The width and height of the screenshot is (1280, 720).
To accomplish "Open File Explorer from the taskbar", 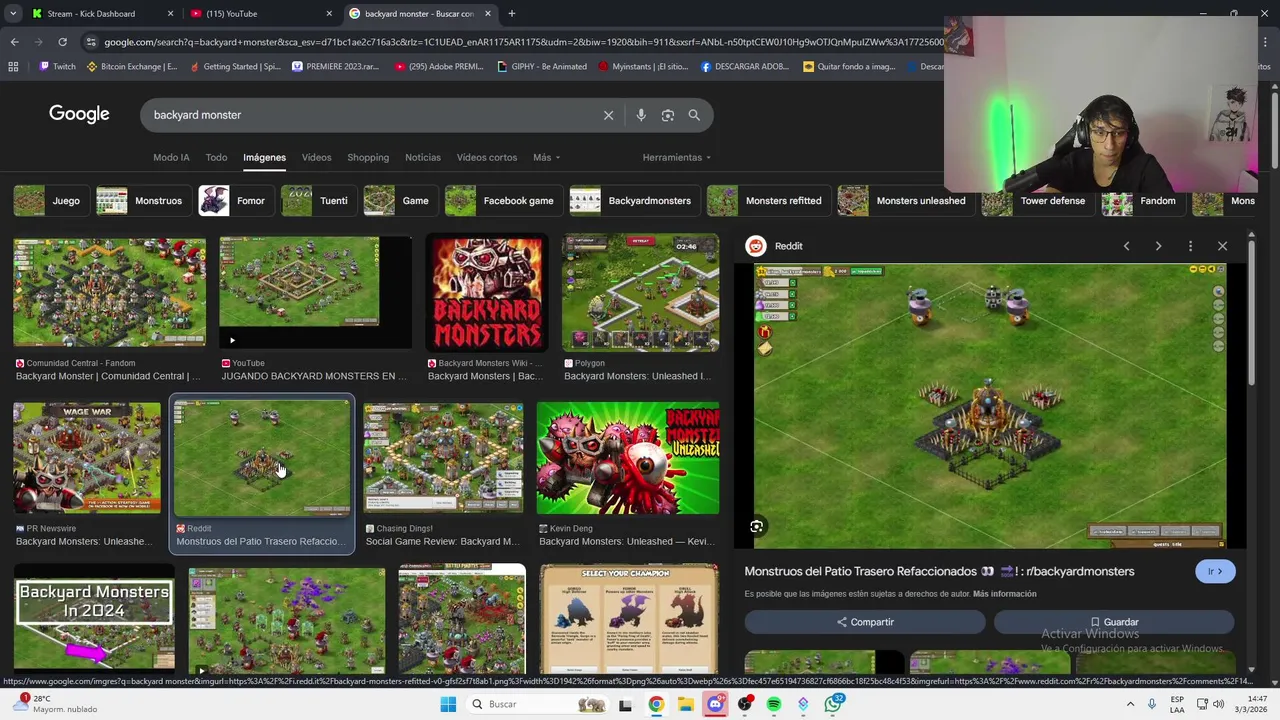I will point(686,704).
